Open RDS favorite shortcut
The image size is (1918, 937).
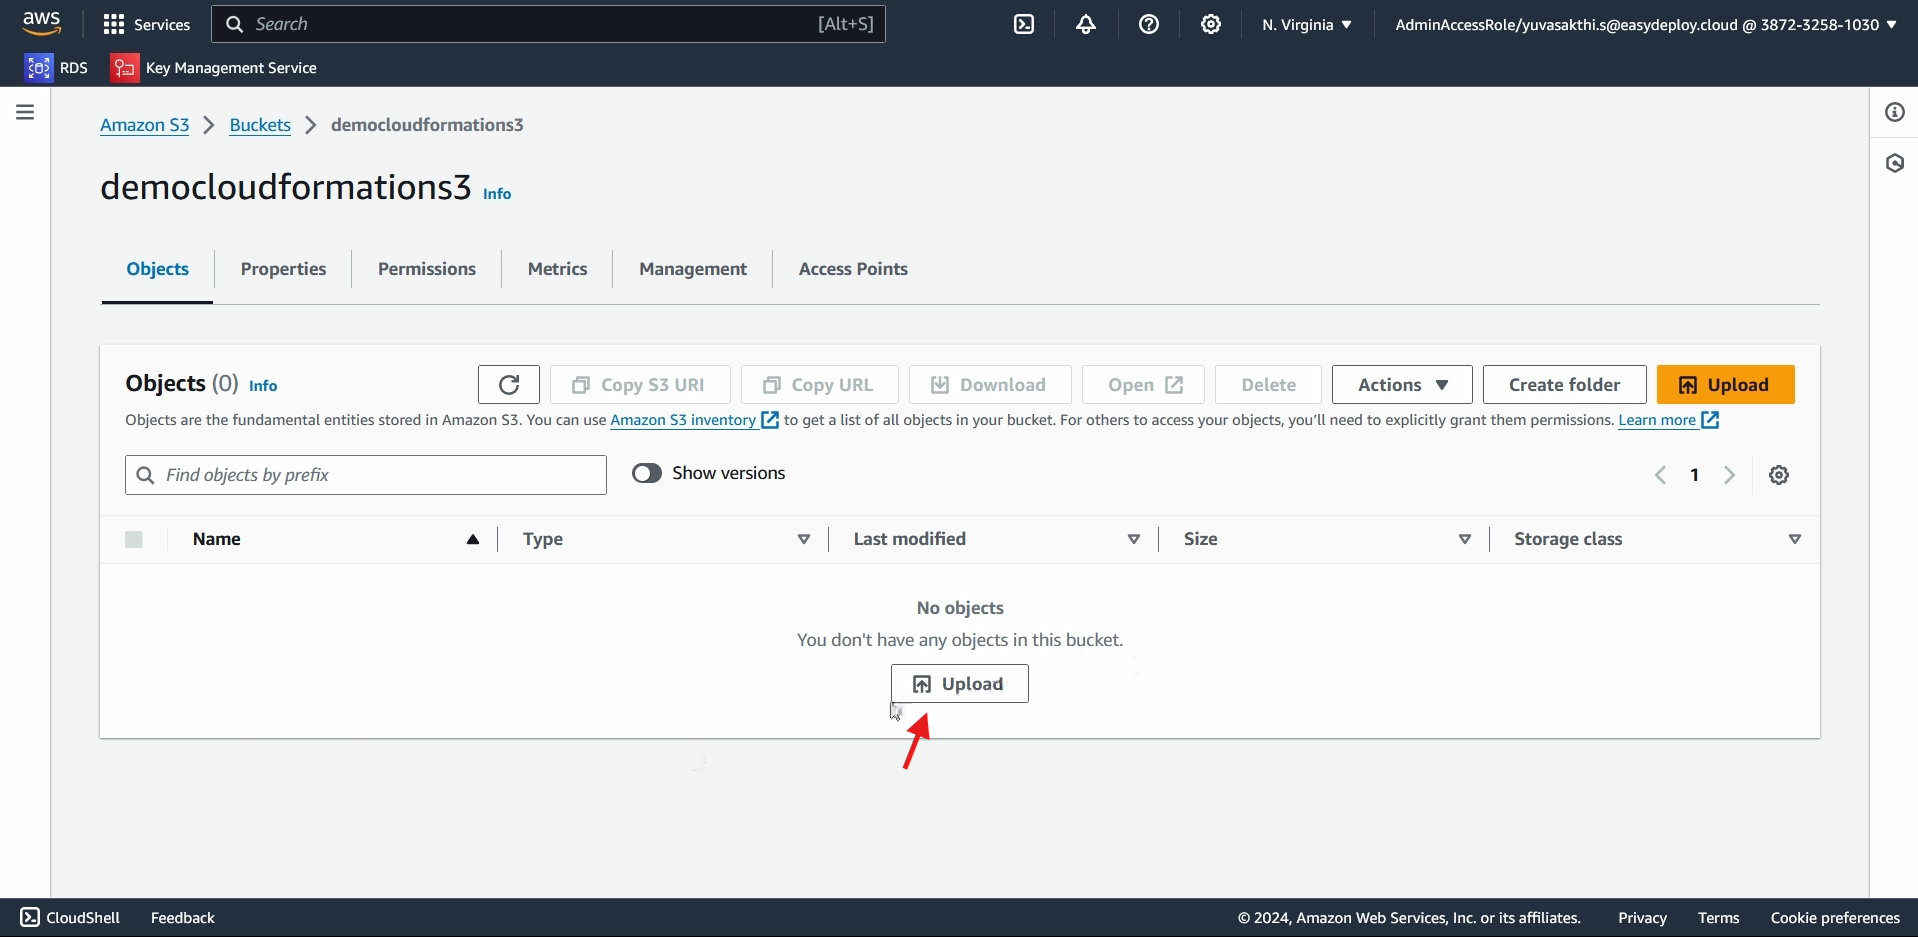point(56,67)
